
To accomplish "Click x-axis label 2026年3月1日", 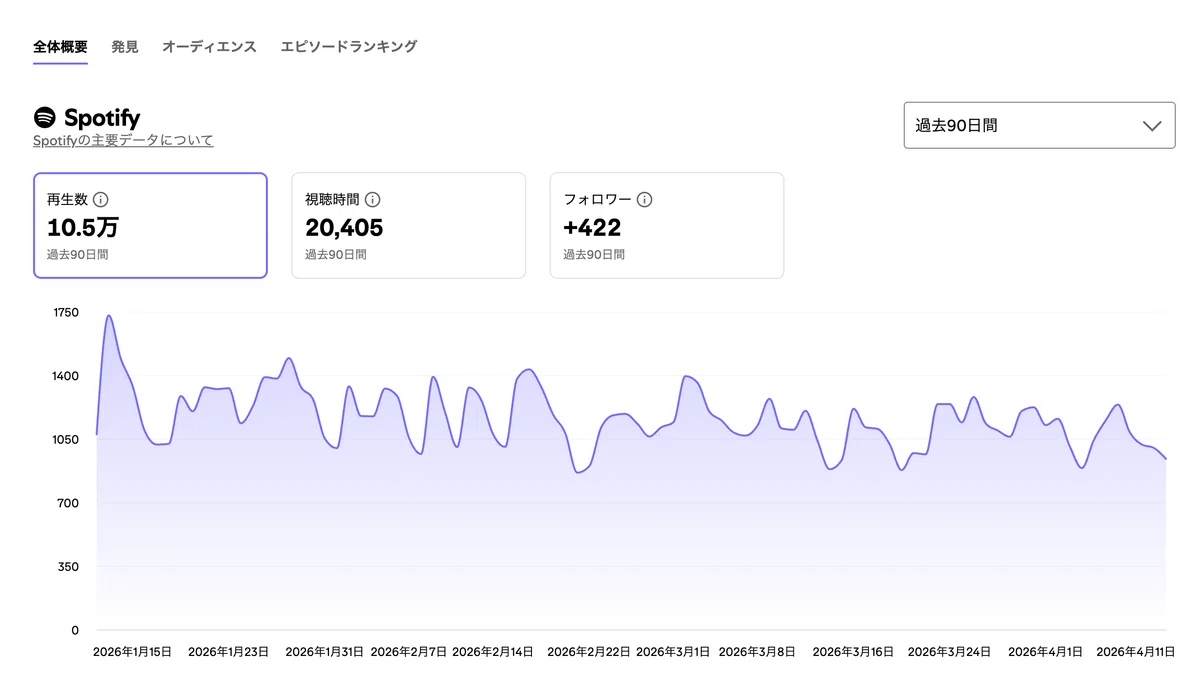I will click(x=673, y=652).
